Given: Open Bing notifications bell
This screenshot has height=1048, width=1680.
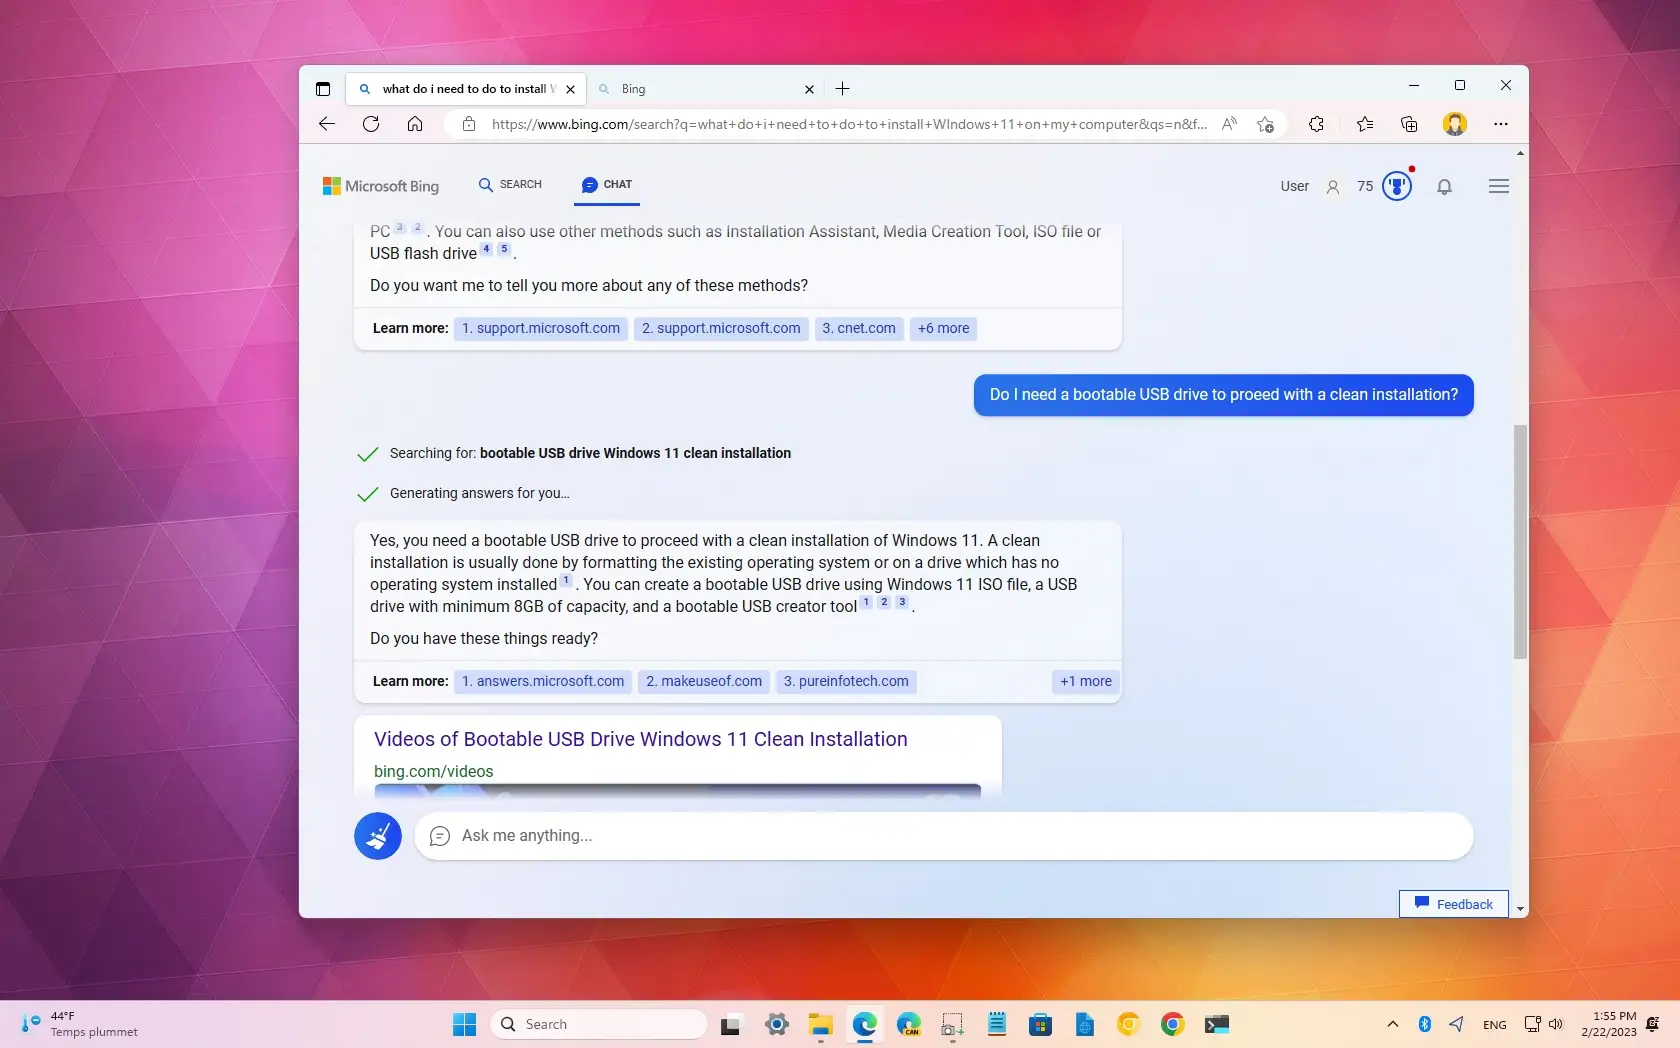Looking at the screenshot, I should [x=1444, y=187].
